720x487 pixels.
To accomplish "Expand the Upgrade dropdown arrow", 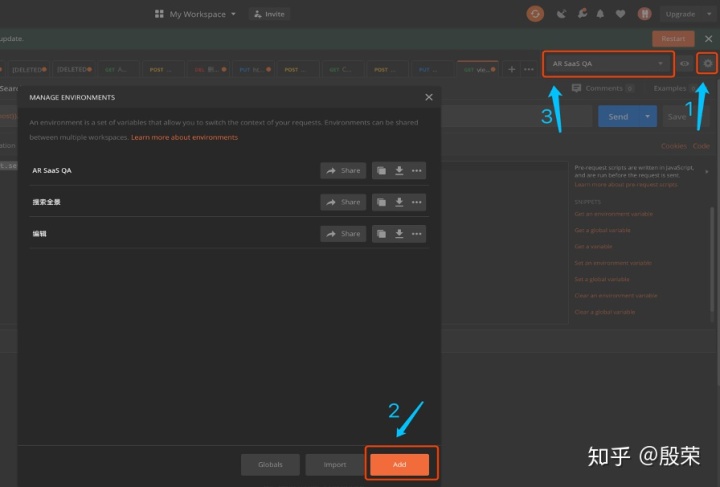I will (709, 14).
